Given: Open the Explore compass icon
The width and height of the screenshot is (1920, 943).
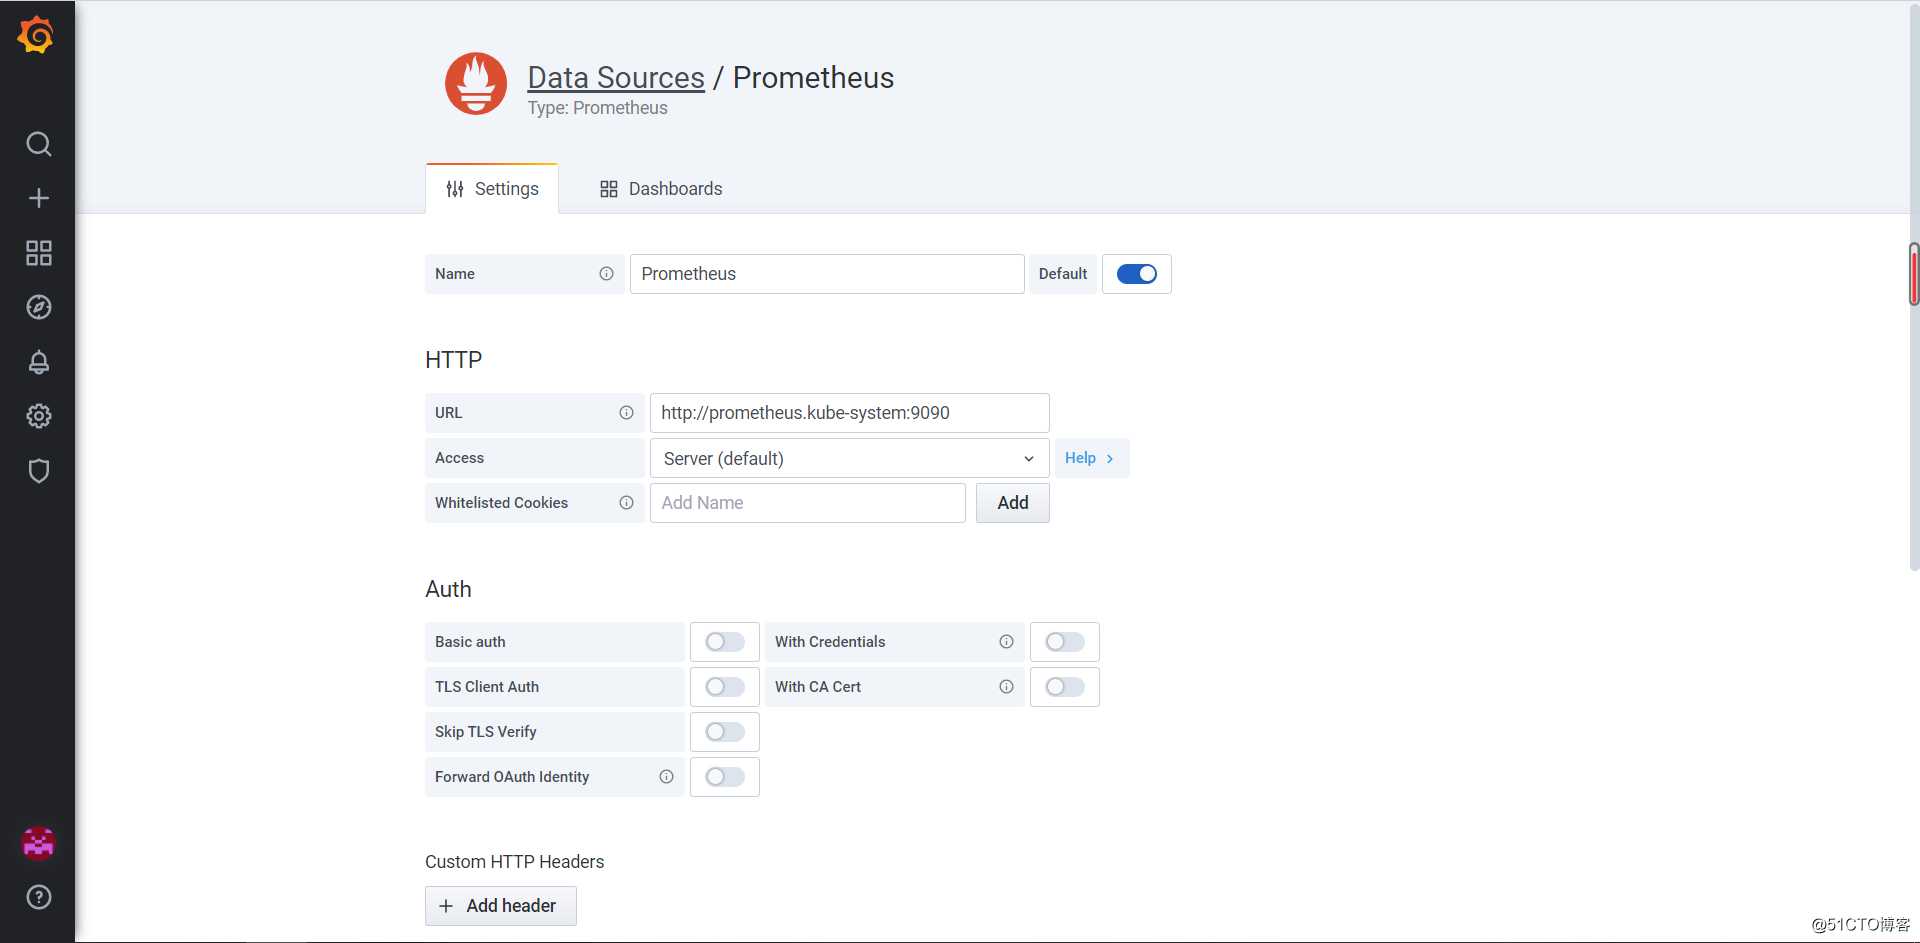Looking at the screenshot, I should coord(38,307).
